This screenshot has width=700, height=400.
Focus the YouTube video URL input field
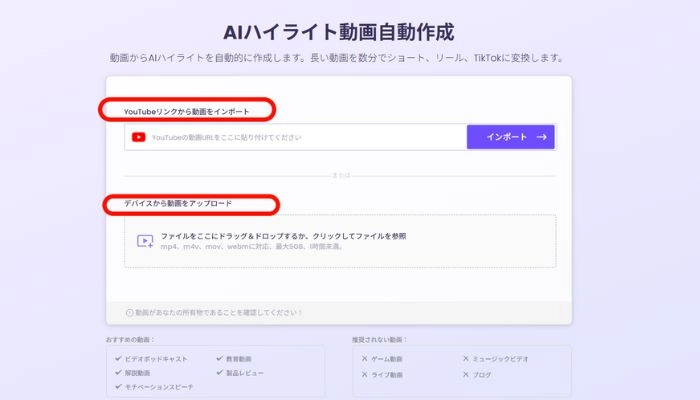(300, 137)
